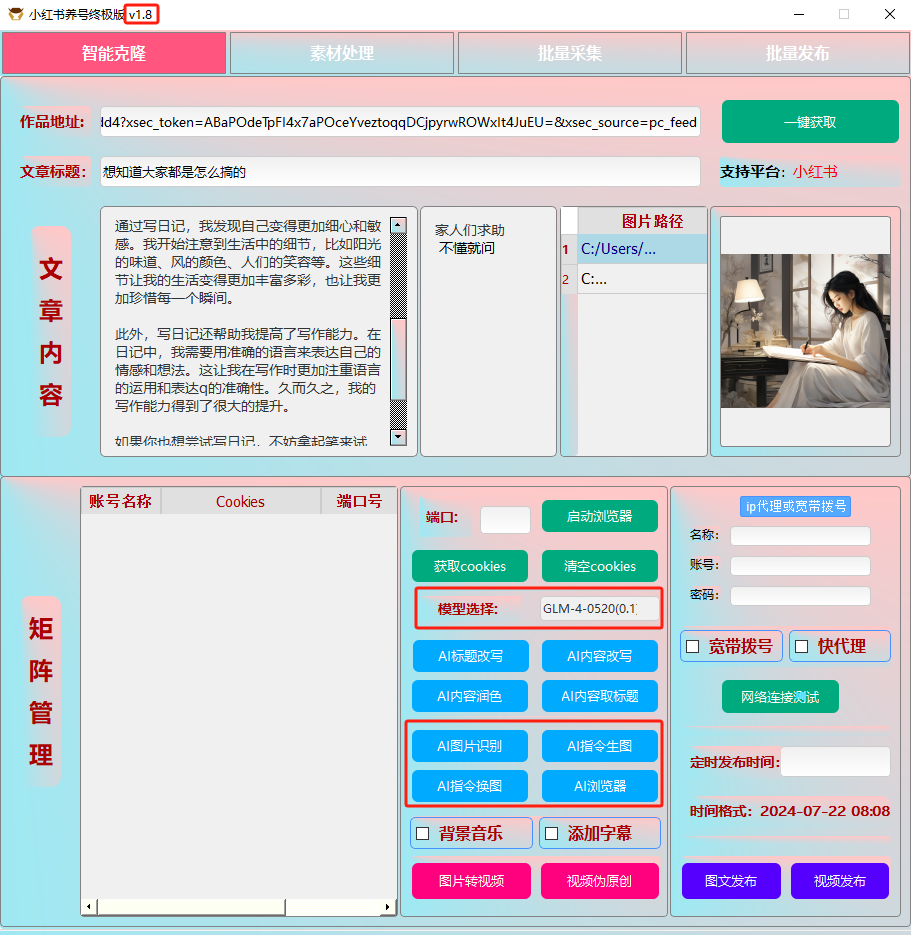Start AI内容改写 content rewriting
The width and height of the screenshot is (911, 935).
pos(599,655)
